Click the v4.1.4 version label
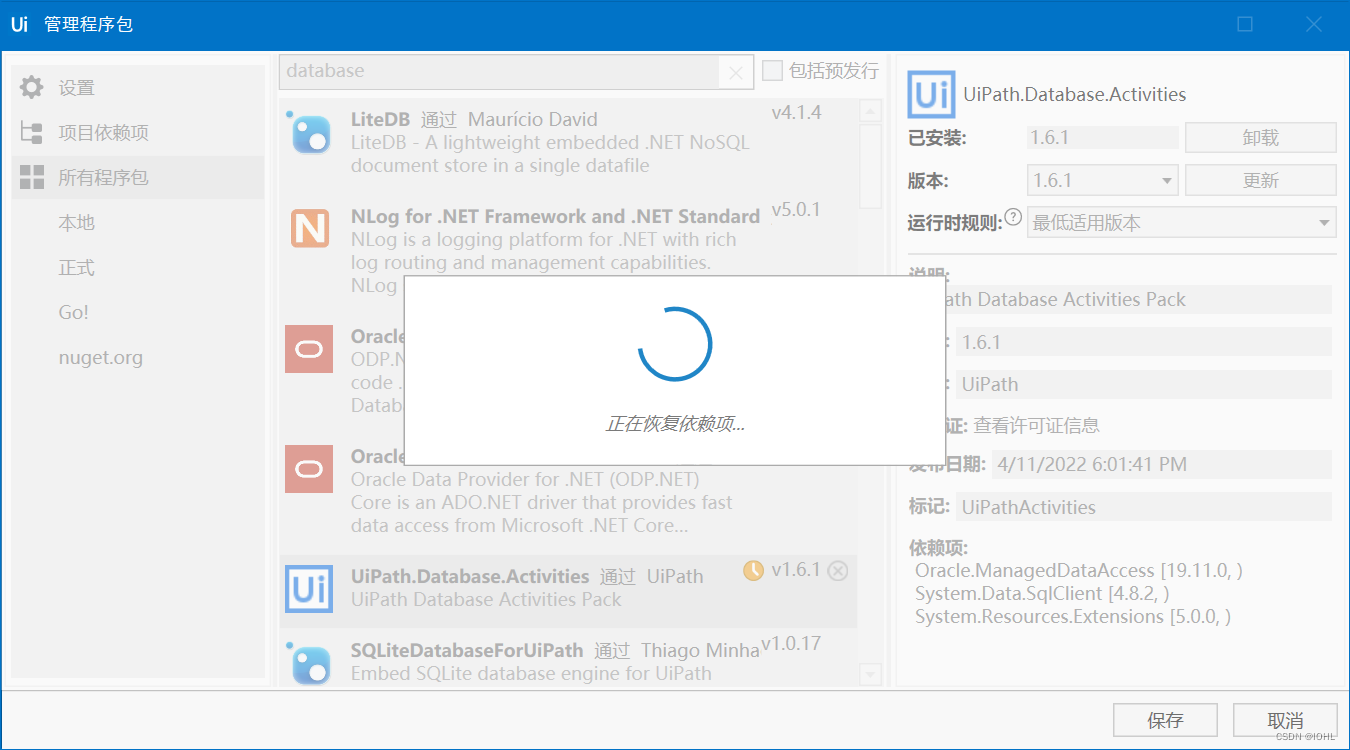Screen dimensions: 1350x750 [x=796, y=112]
